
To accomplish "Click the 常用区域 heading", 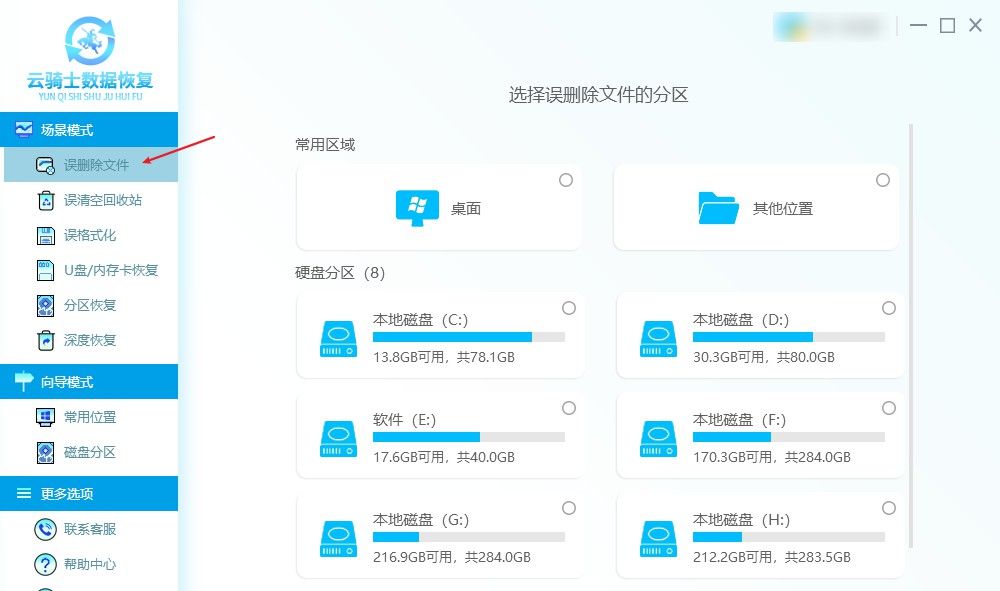I will tap(325, 145).
